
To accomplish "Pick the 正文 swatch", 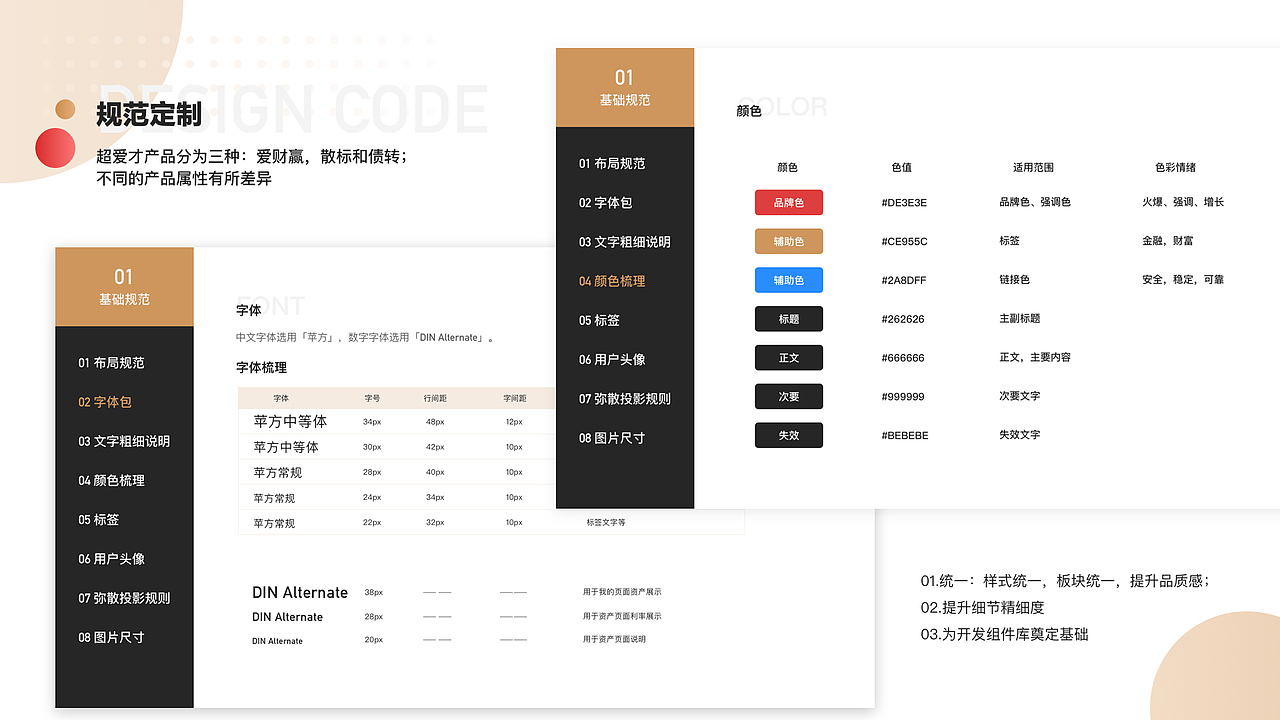I will 788,357.
